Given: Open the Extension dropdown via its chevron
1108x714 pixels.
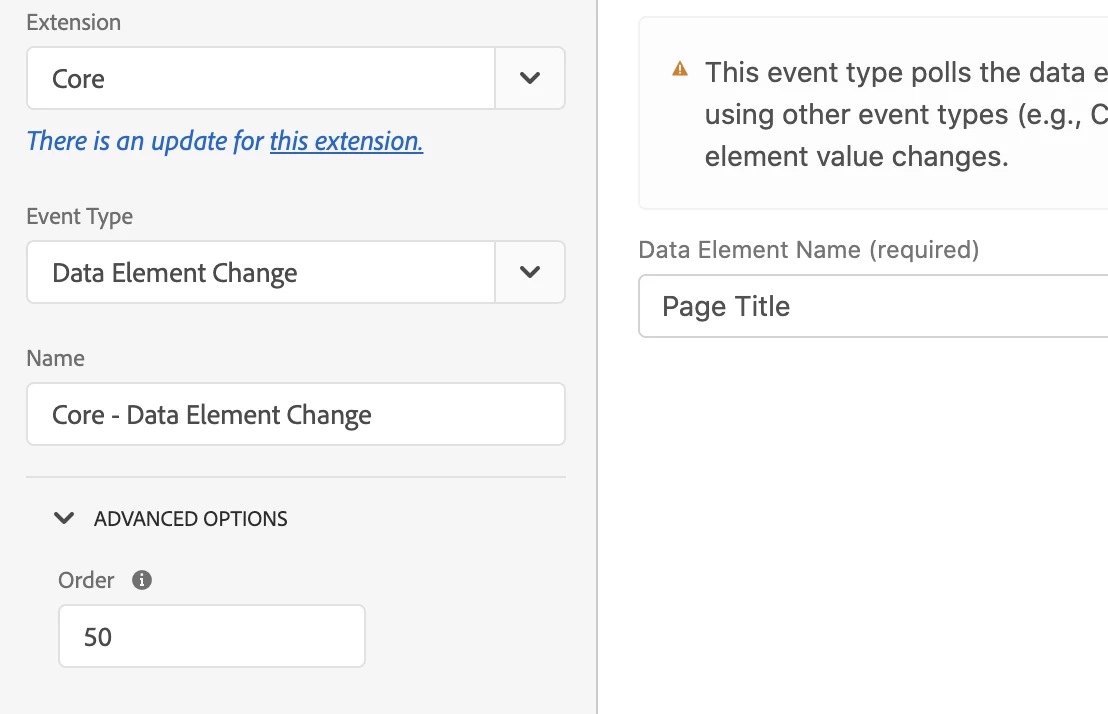Looking at the screenshot, I should click(x=530, y=78).
